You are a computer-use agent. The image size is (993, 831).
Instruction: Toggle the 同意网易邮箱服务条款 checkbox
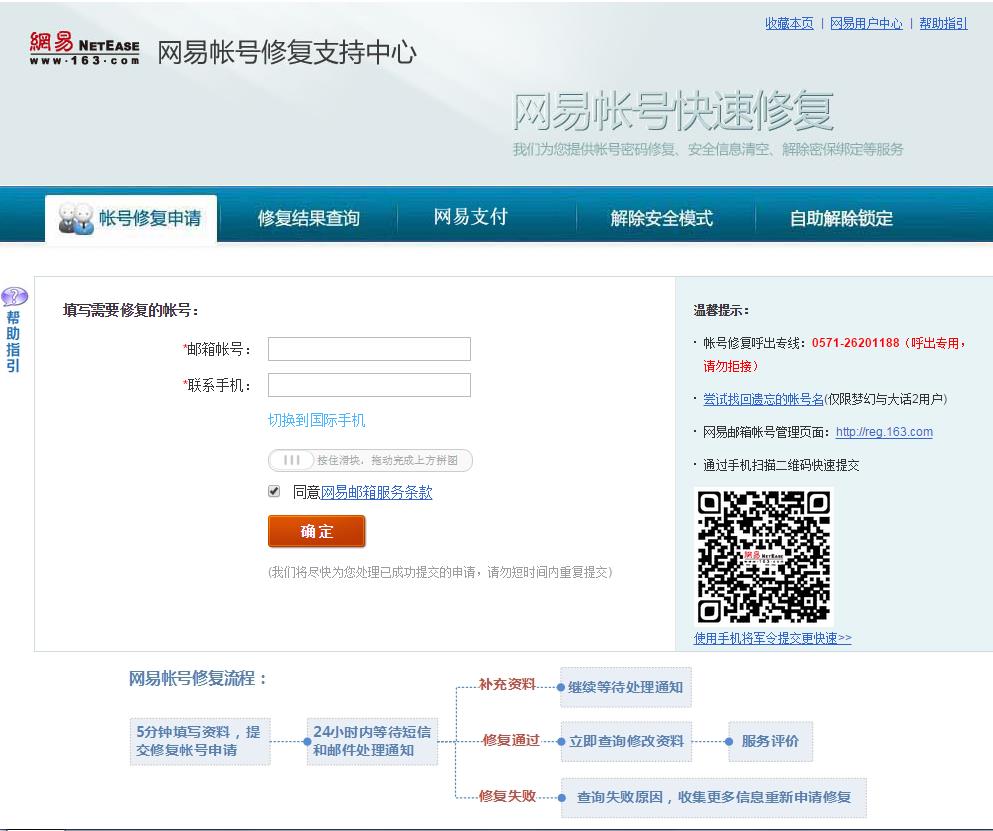[x=274, y=492]
